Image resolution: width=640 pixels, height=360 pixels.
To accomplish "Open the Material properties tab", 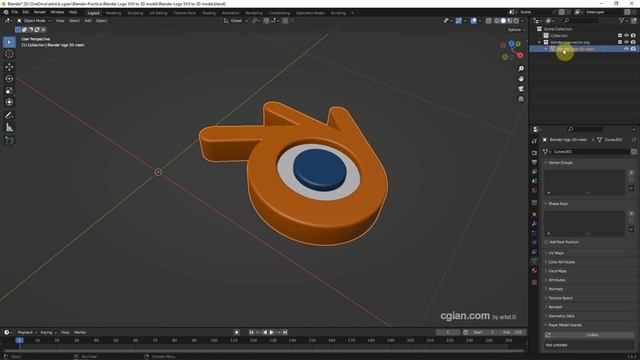I will click(x=534, y=270).
